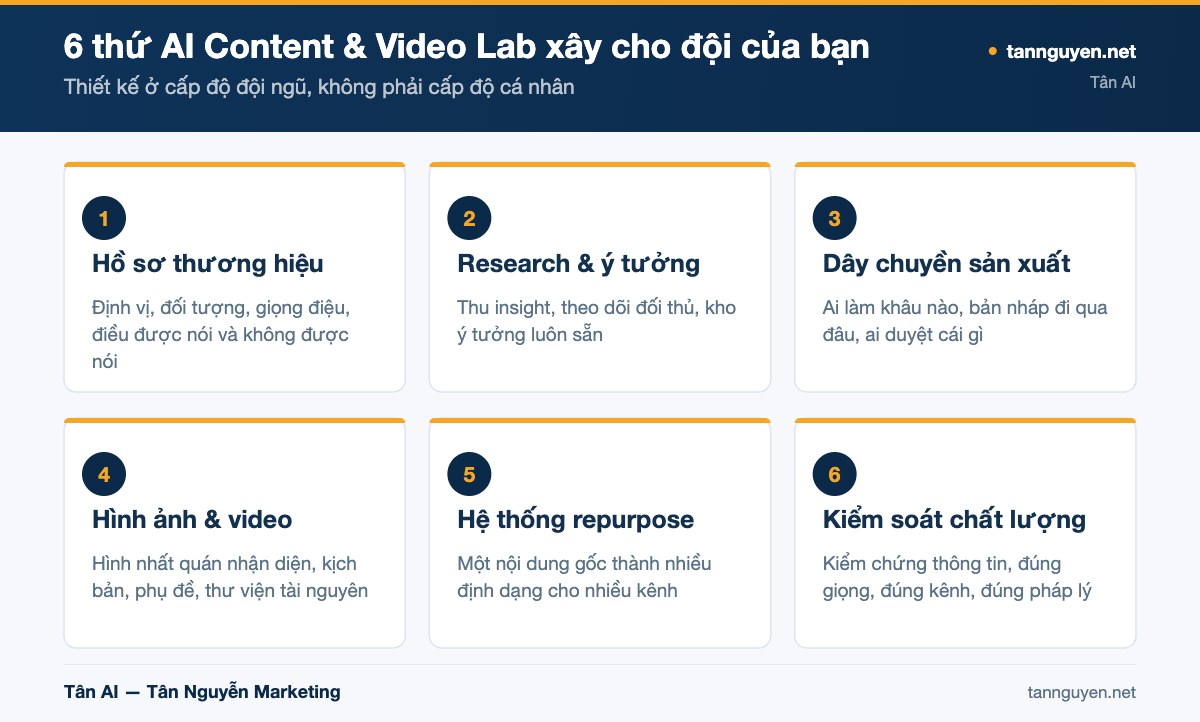This screenshot has height=722, width=1200.
Task: Open tannguyen.net in the header
Action: pyautogui.click(x=1071, y=51)
